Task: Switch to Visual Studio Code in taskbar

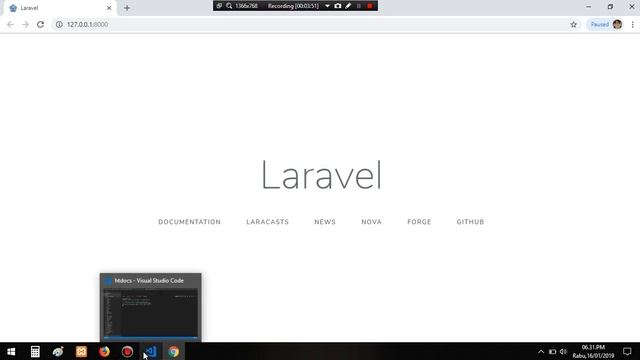Action: (151, 351)
